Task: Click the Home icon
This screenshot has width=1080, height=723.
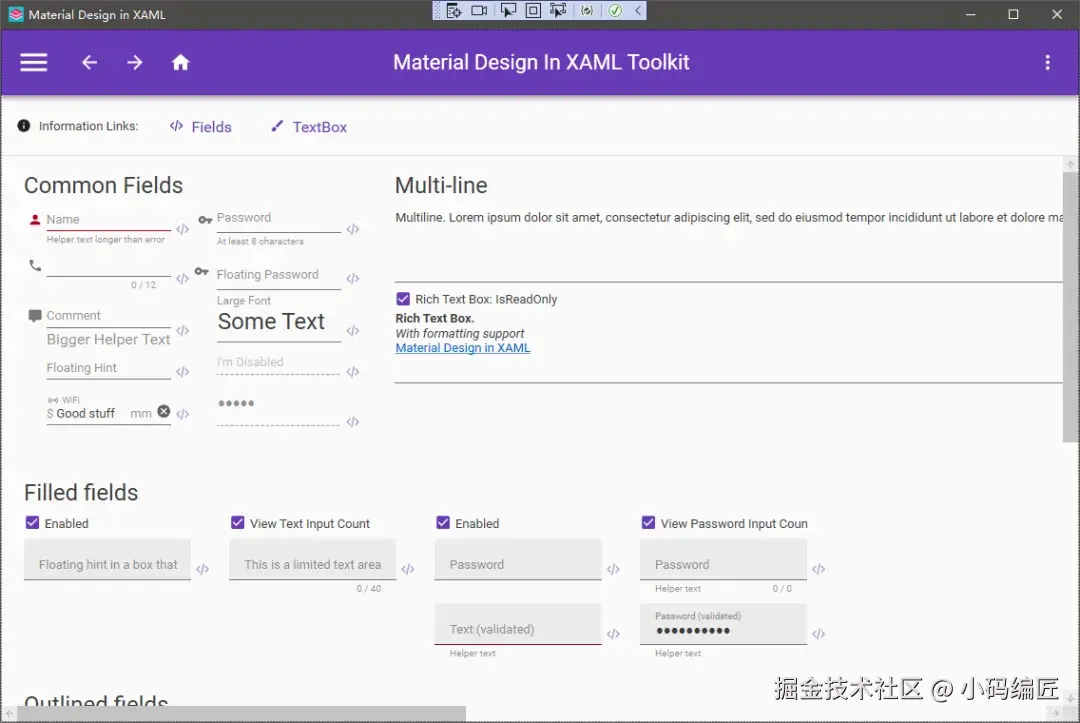Action: 180,63
